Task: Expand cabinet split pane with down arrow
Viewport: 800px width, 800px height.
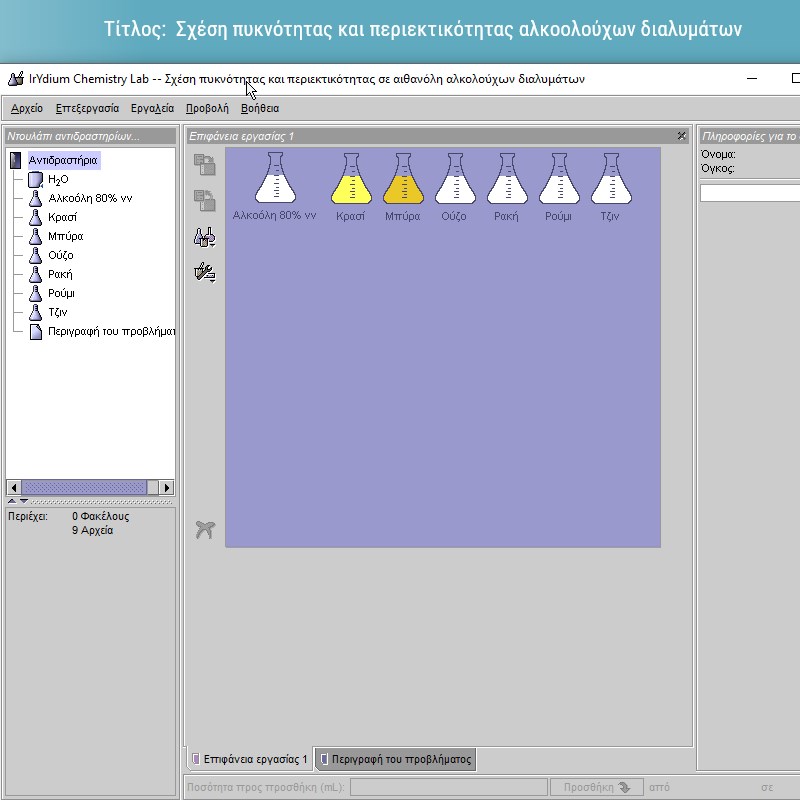Action: coord(23,501)
